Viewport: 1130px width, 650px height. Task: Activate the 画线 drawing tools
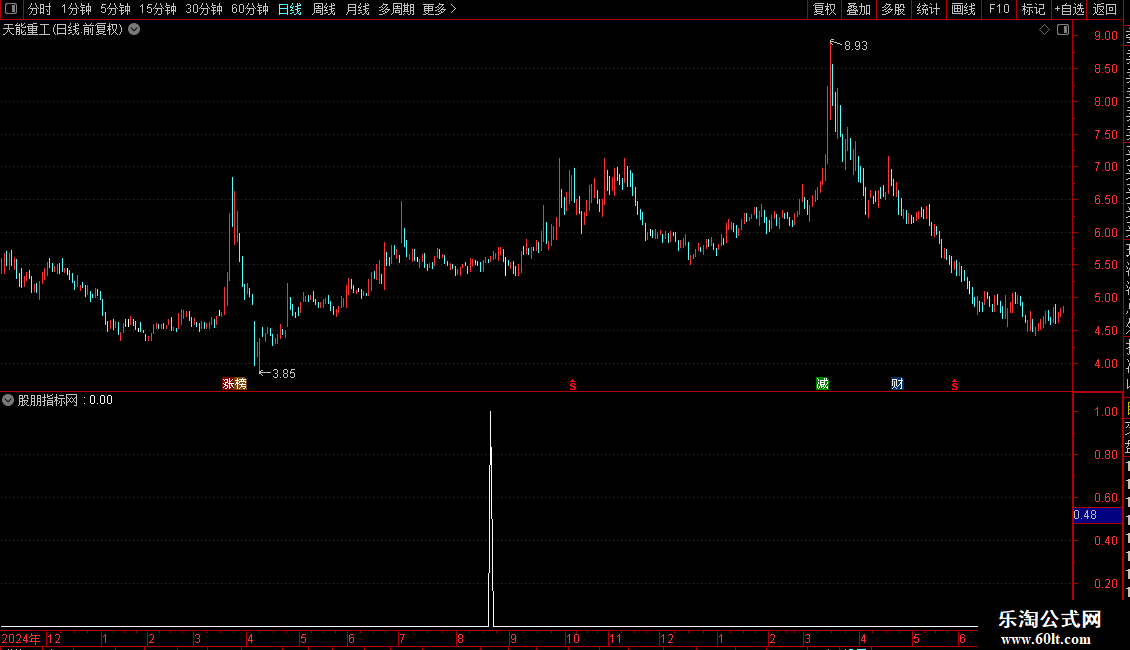(x=964, y=9)
